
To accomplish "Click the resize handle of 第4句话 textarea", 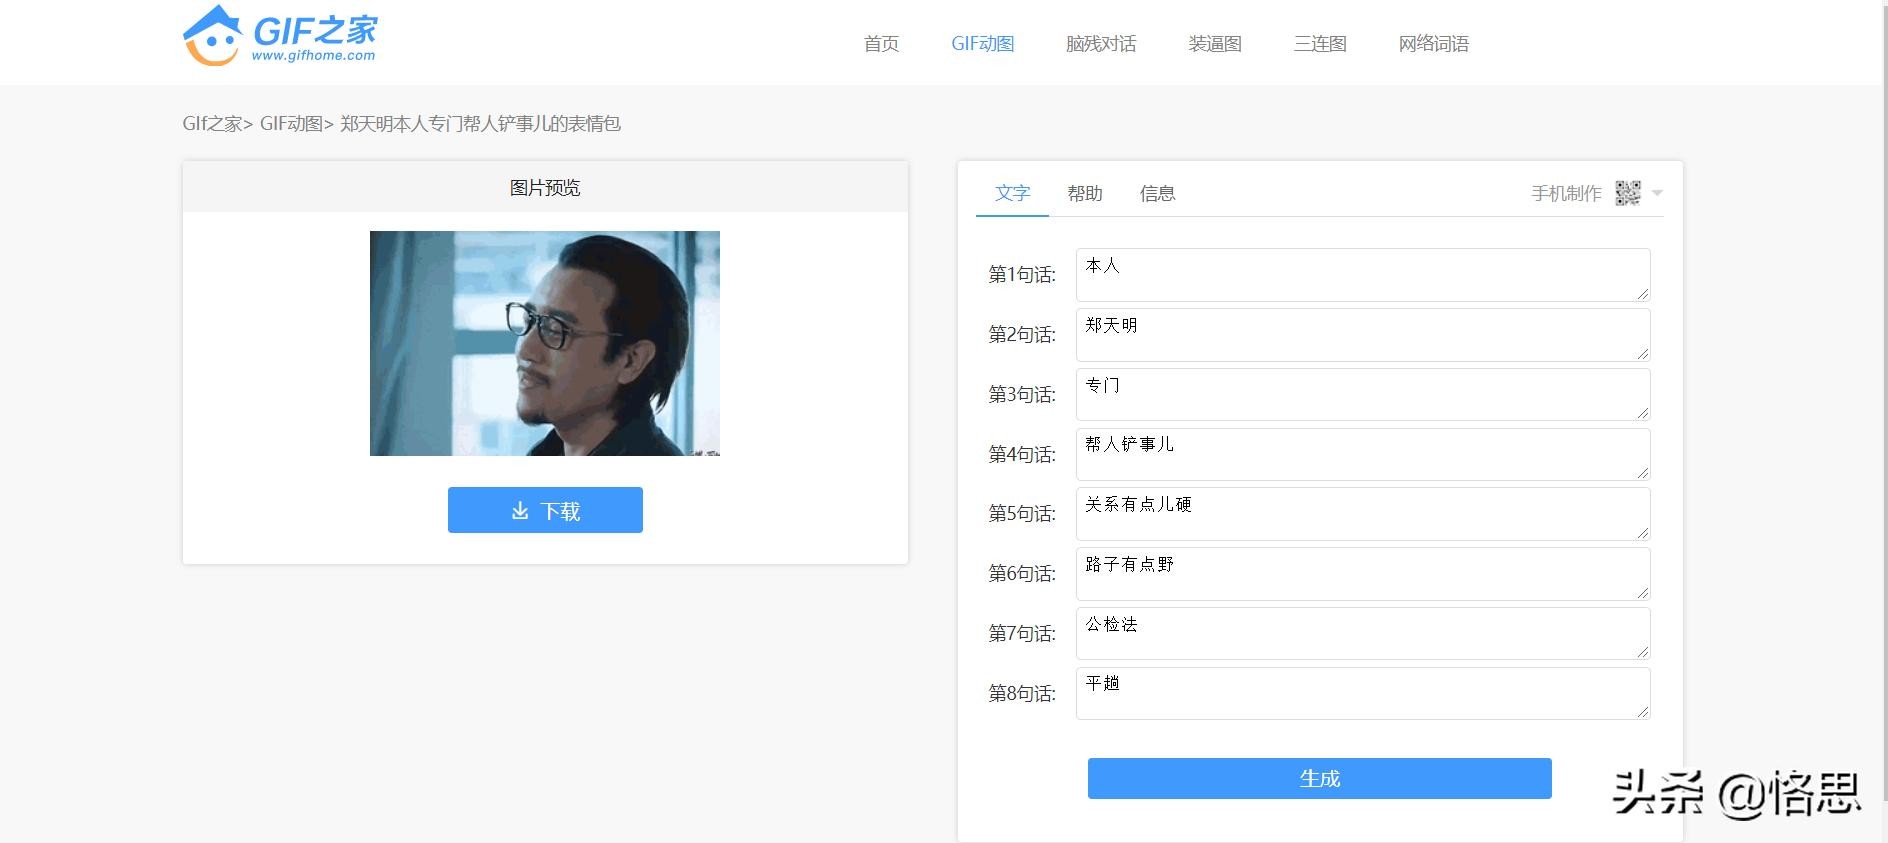I will click(1642, 472).
